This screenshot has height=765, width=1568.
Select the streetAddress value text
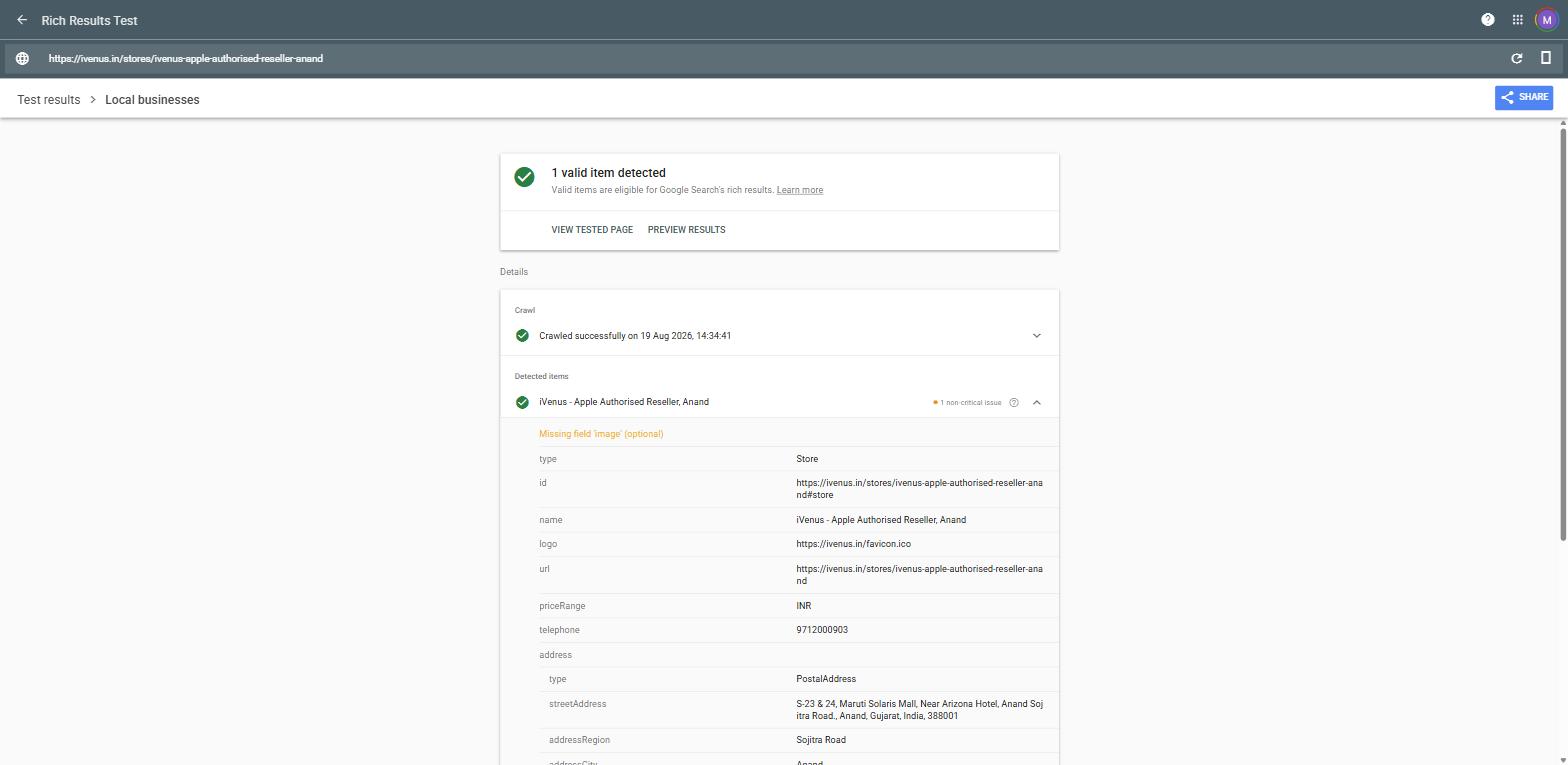click(x=919, y=710)
